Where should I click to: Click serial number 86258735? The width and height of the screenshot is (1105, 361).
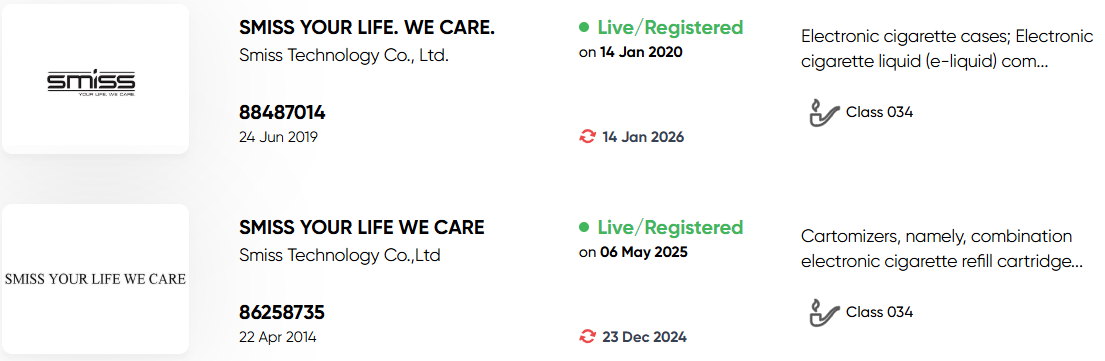282,312
